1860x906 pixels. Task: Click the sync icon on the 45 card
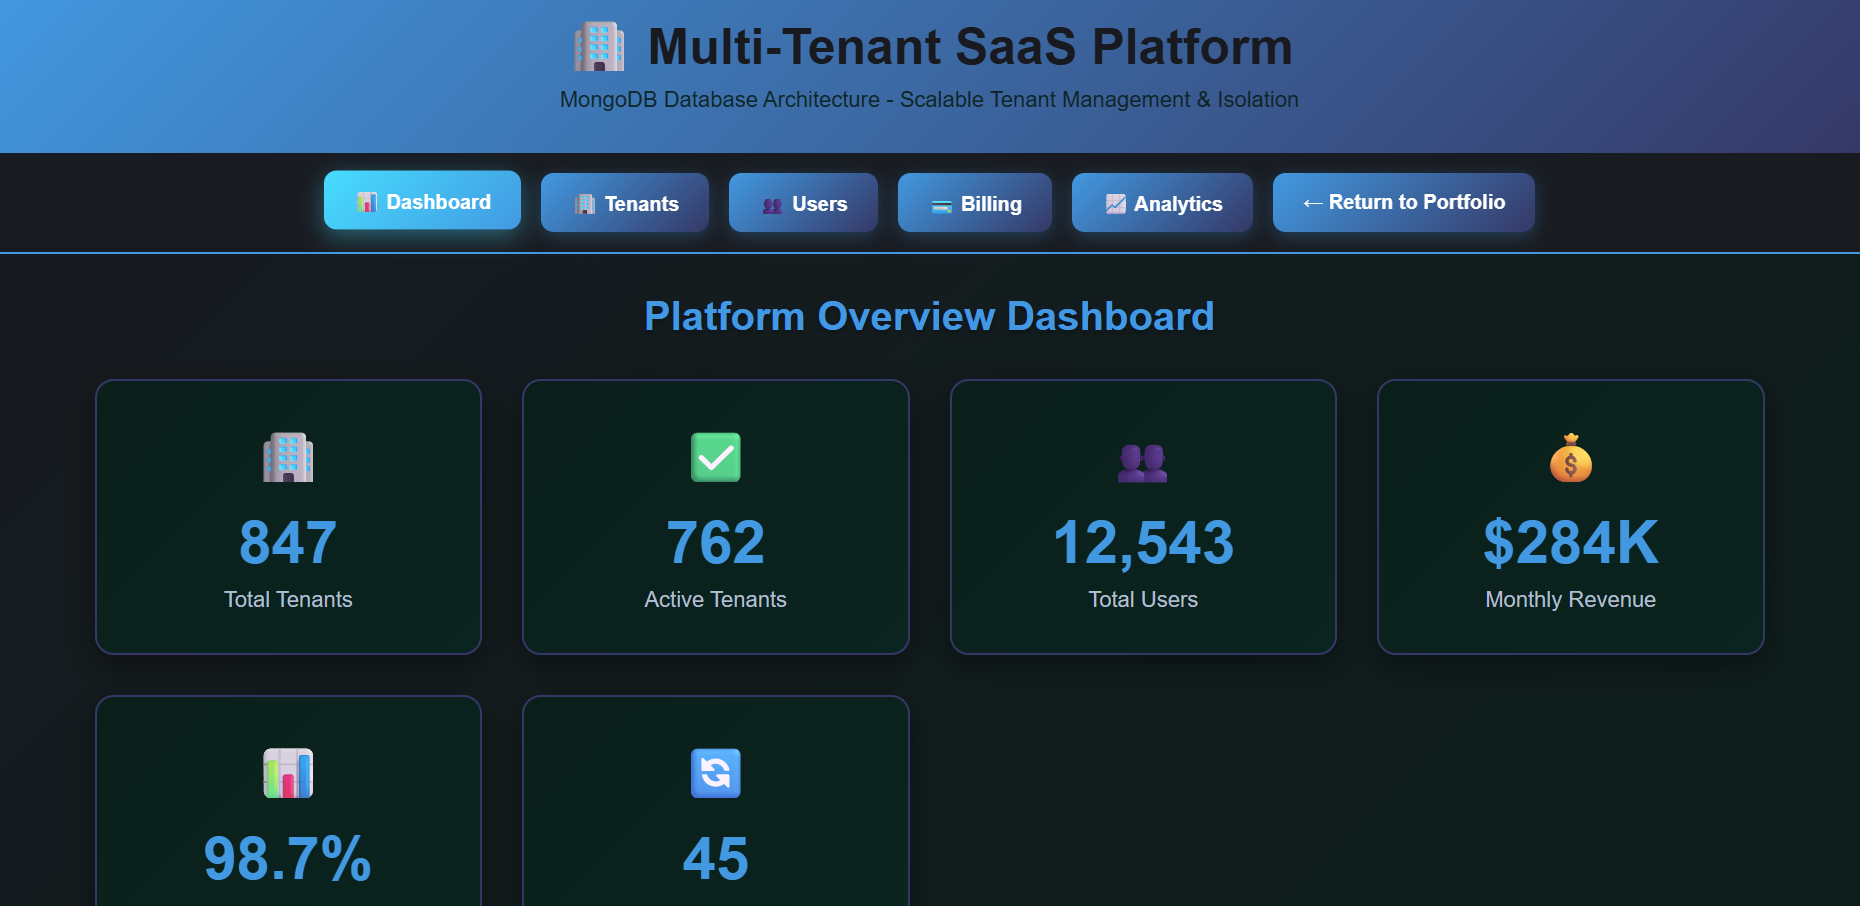point(715,772)
